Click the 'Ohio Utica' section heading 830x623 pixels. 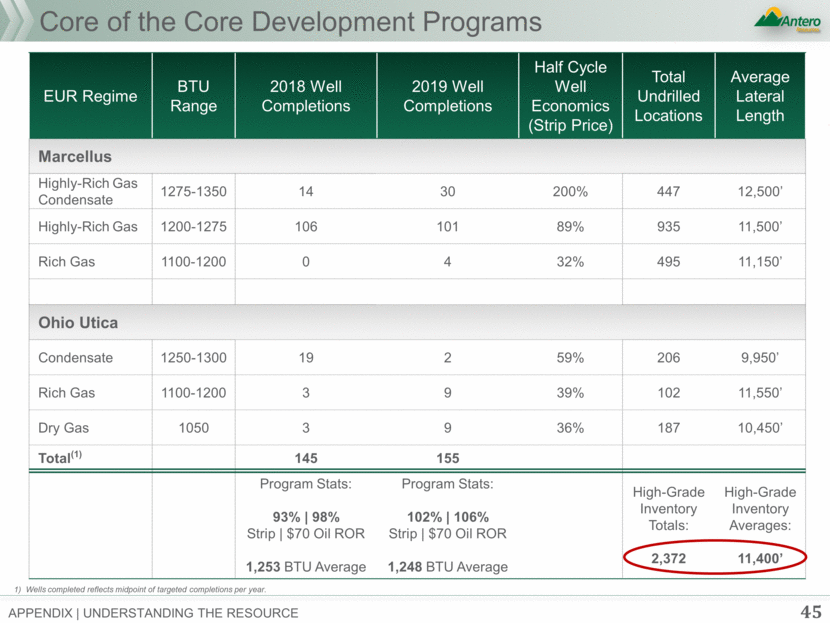[x=78, y=323]
